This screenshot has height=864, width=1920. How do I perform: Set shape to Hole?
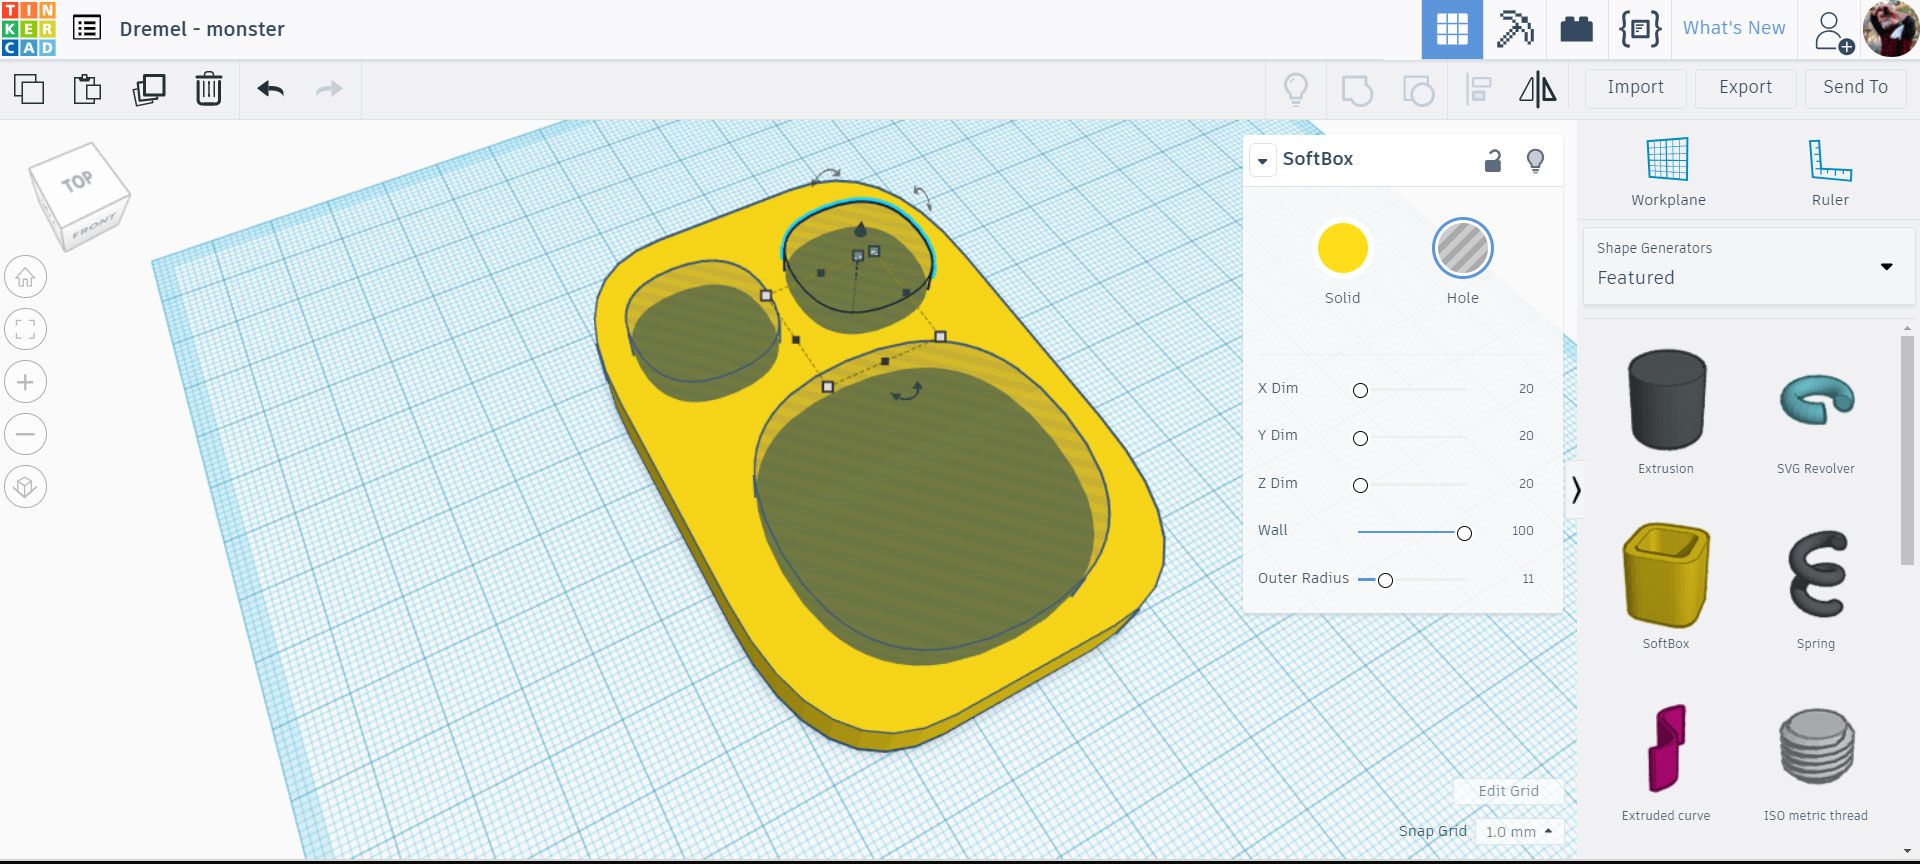(1462, 249)
